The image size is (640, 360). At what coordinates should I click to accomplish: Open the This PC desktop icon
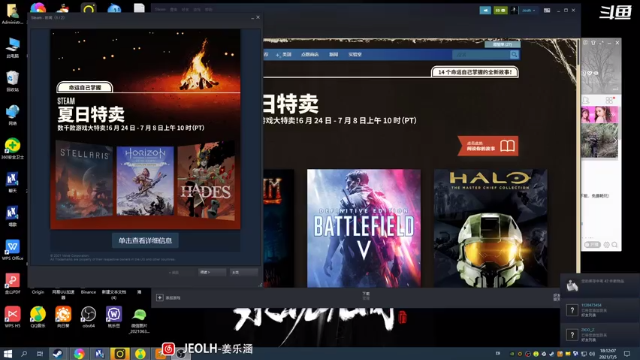tap(12, 47)
